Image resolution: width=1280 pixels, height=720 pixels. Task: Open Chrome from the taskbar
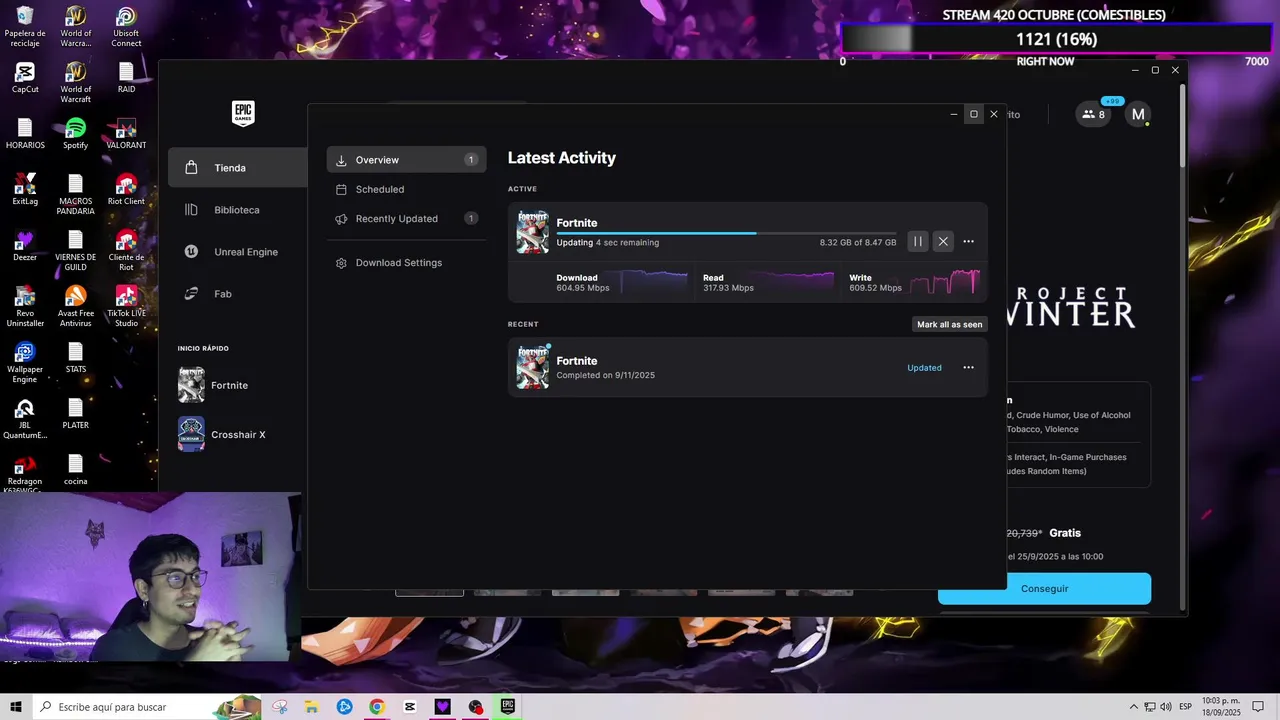click(x=377, y=707)
